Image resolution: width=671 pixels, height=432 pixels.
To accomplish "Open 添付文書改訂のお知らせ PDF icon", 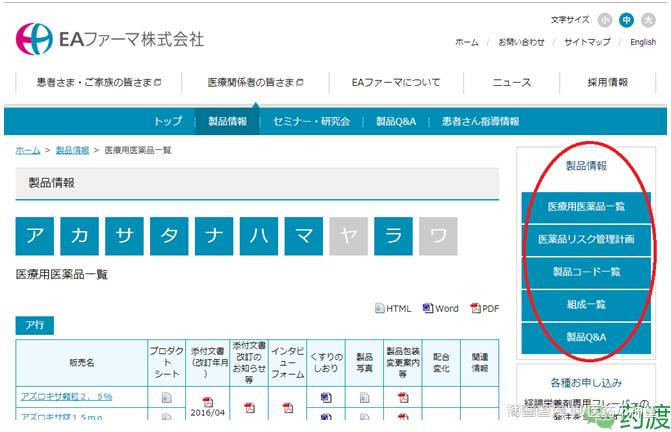I will pyautogui.click(x=249, y=408).
